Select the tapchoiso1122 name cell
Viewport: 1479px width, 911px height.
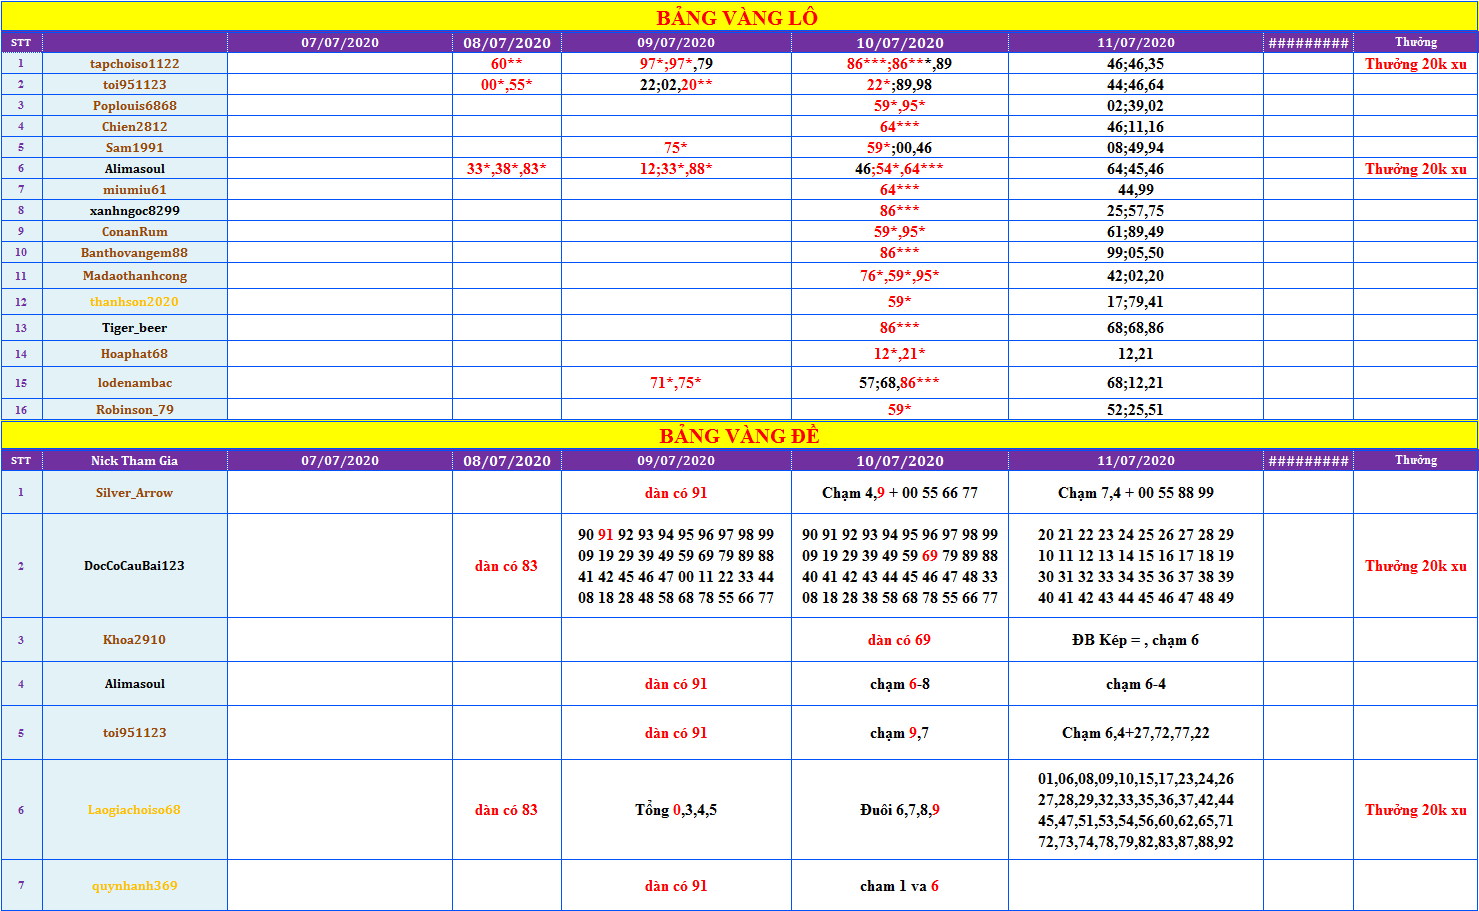click(x=135, y=64)
